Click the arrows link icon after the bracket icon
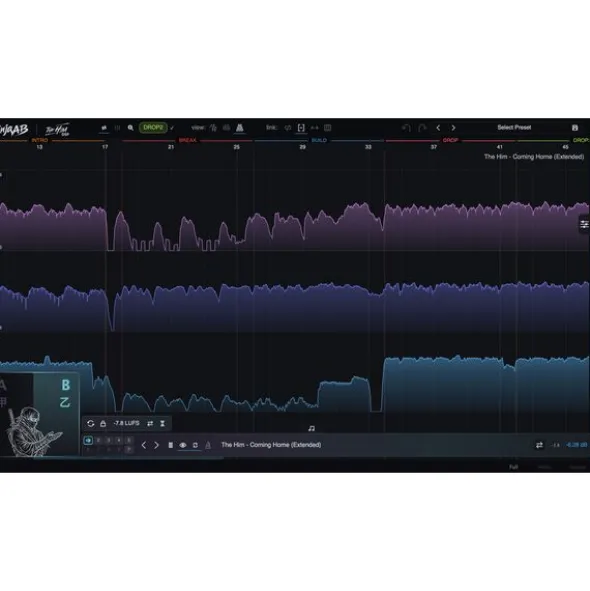590x591 pixels. [314, 128]
